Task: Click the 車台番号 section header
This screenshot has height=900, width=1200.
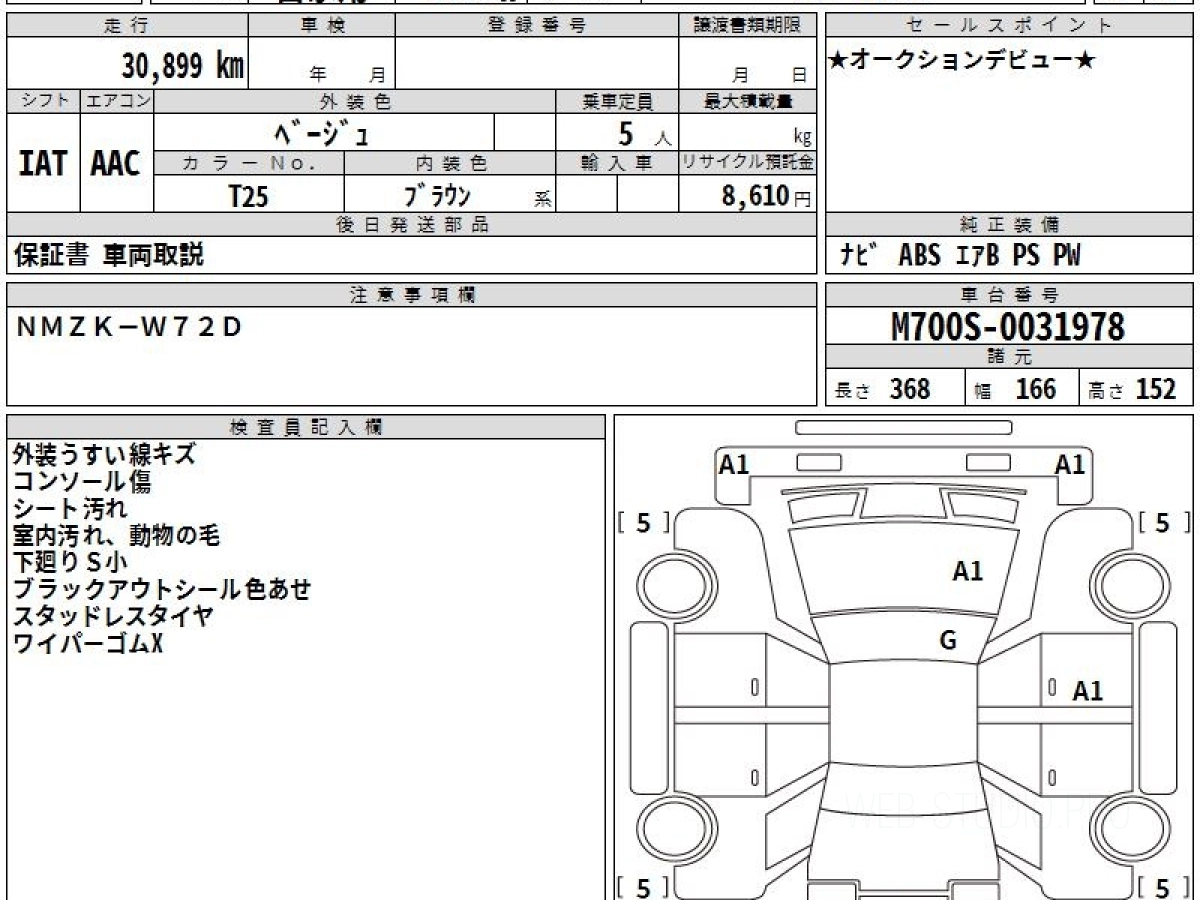Action: [1009, 295]
